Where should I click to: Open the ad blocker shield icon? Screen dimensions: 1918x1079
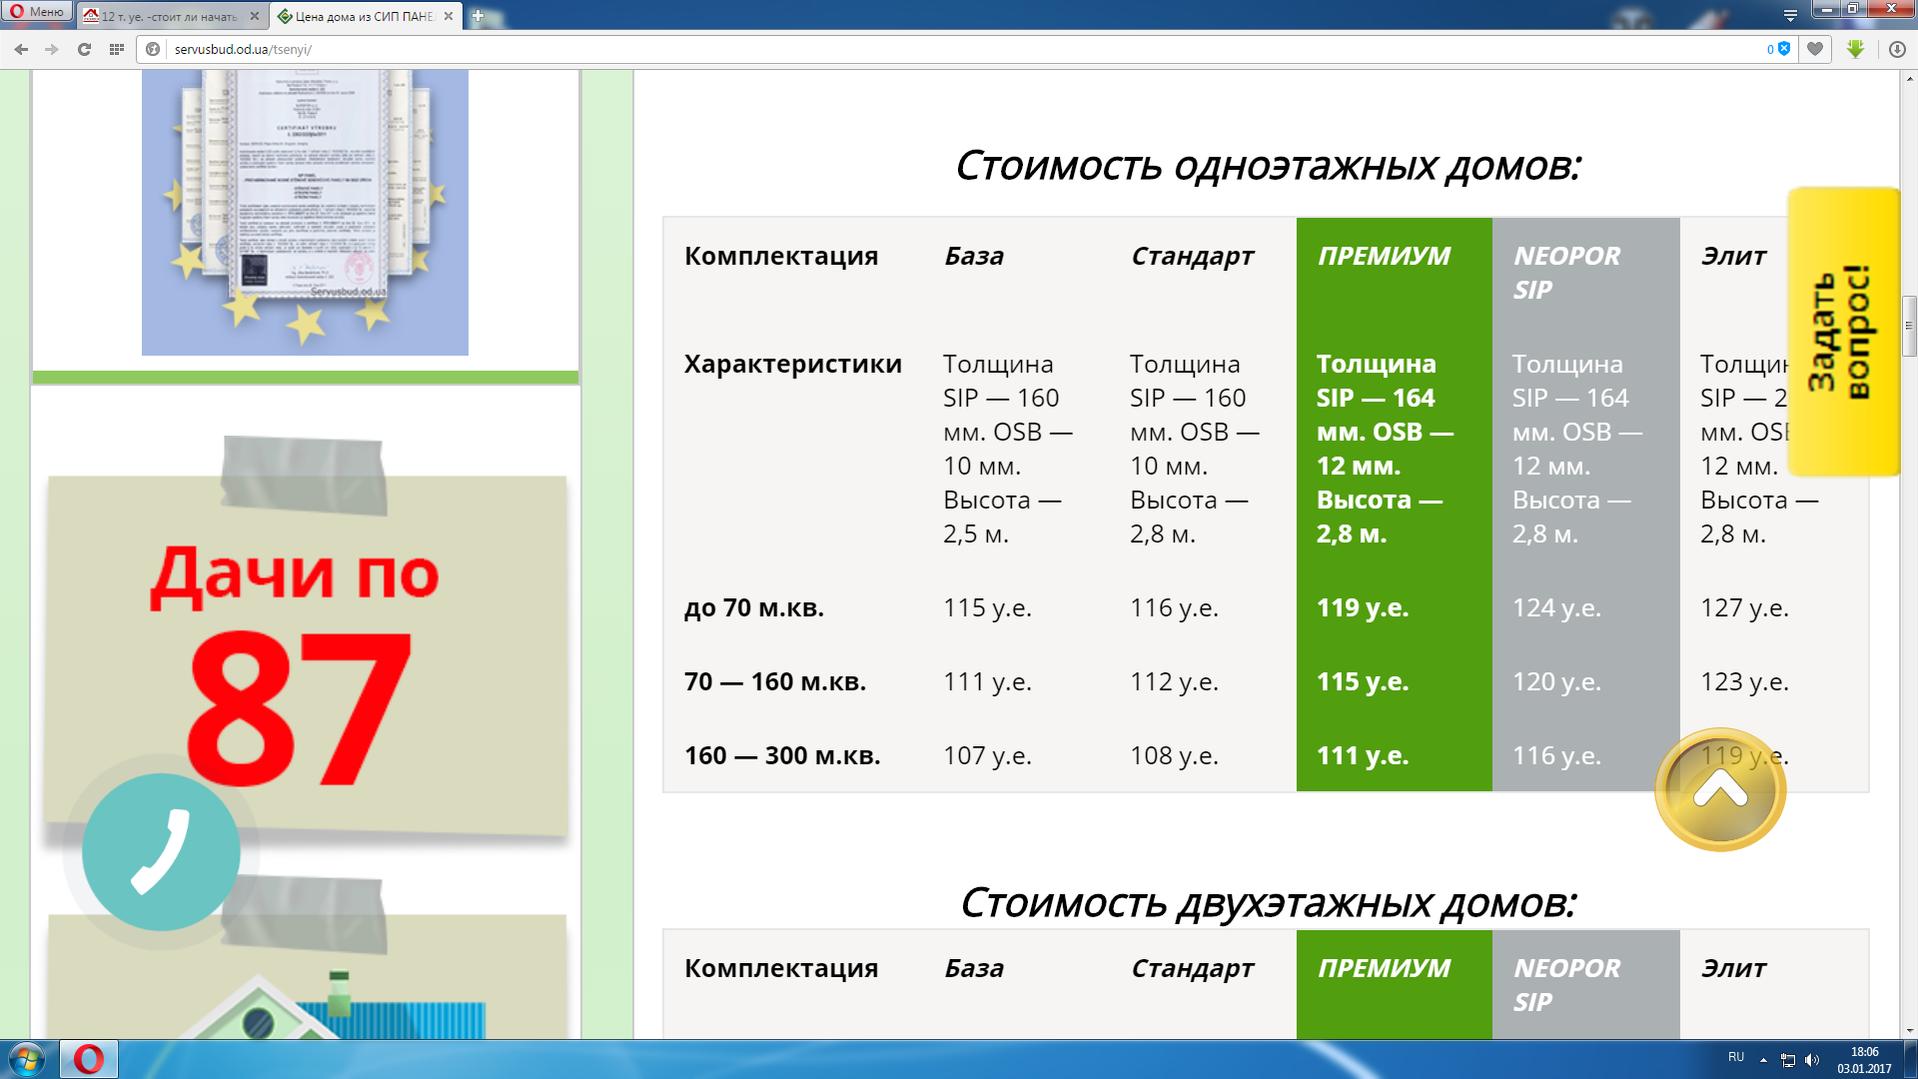[1784, 49]
